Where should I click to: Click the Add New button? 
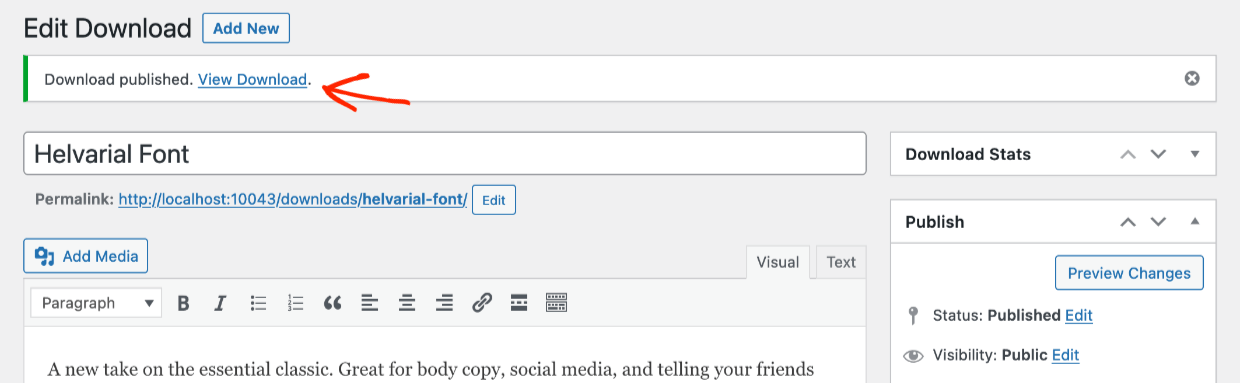click(246, 28)
